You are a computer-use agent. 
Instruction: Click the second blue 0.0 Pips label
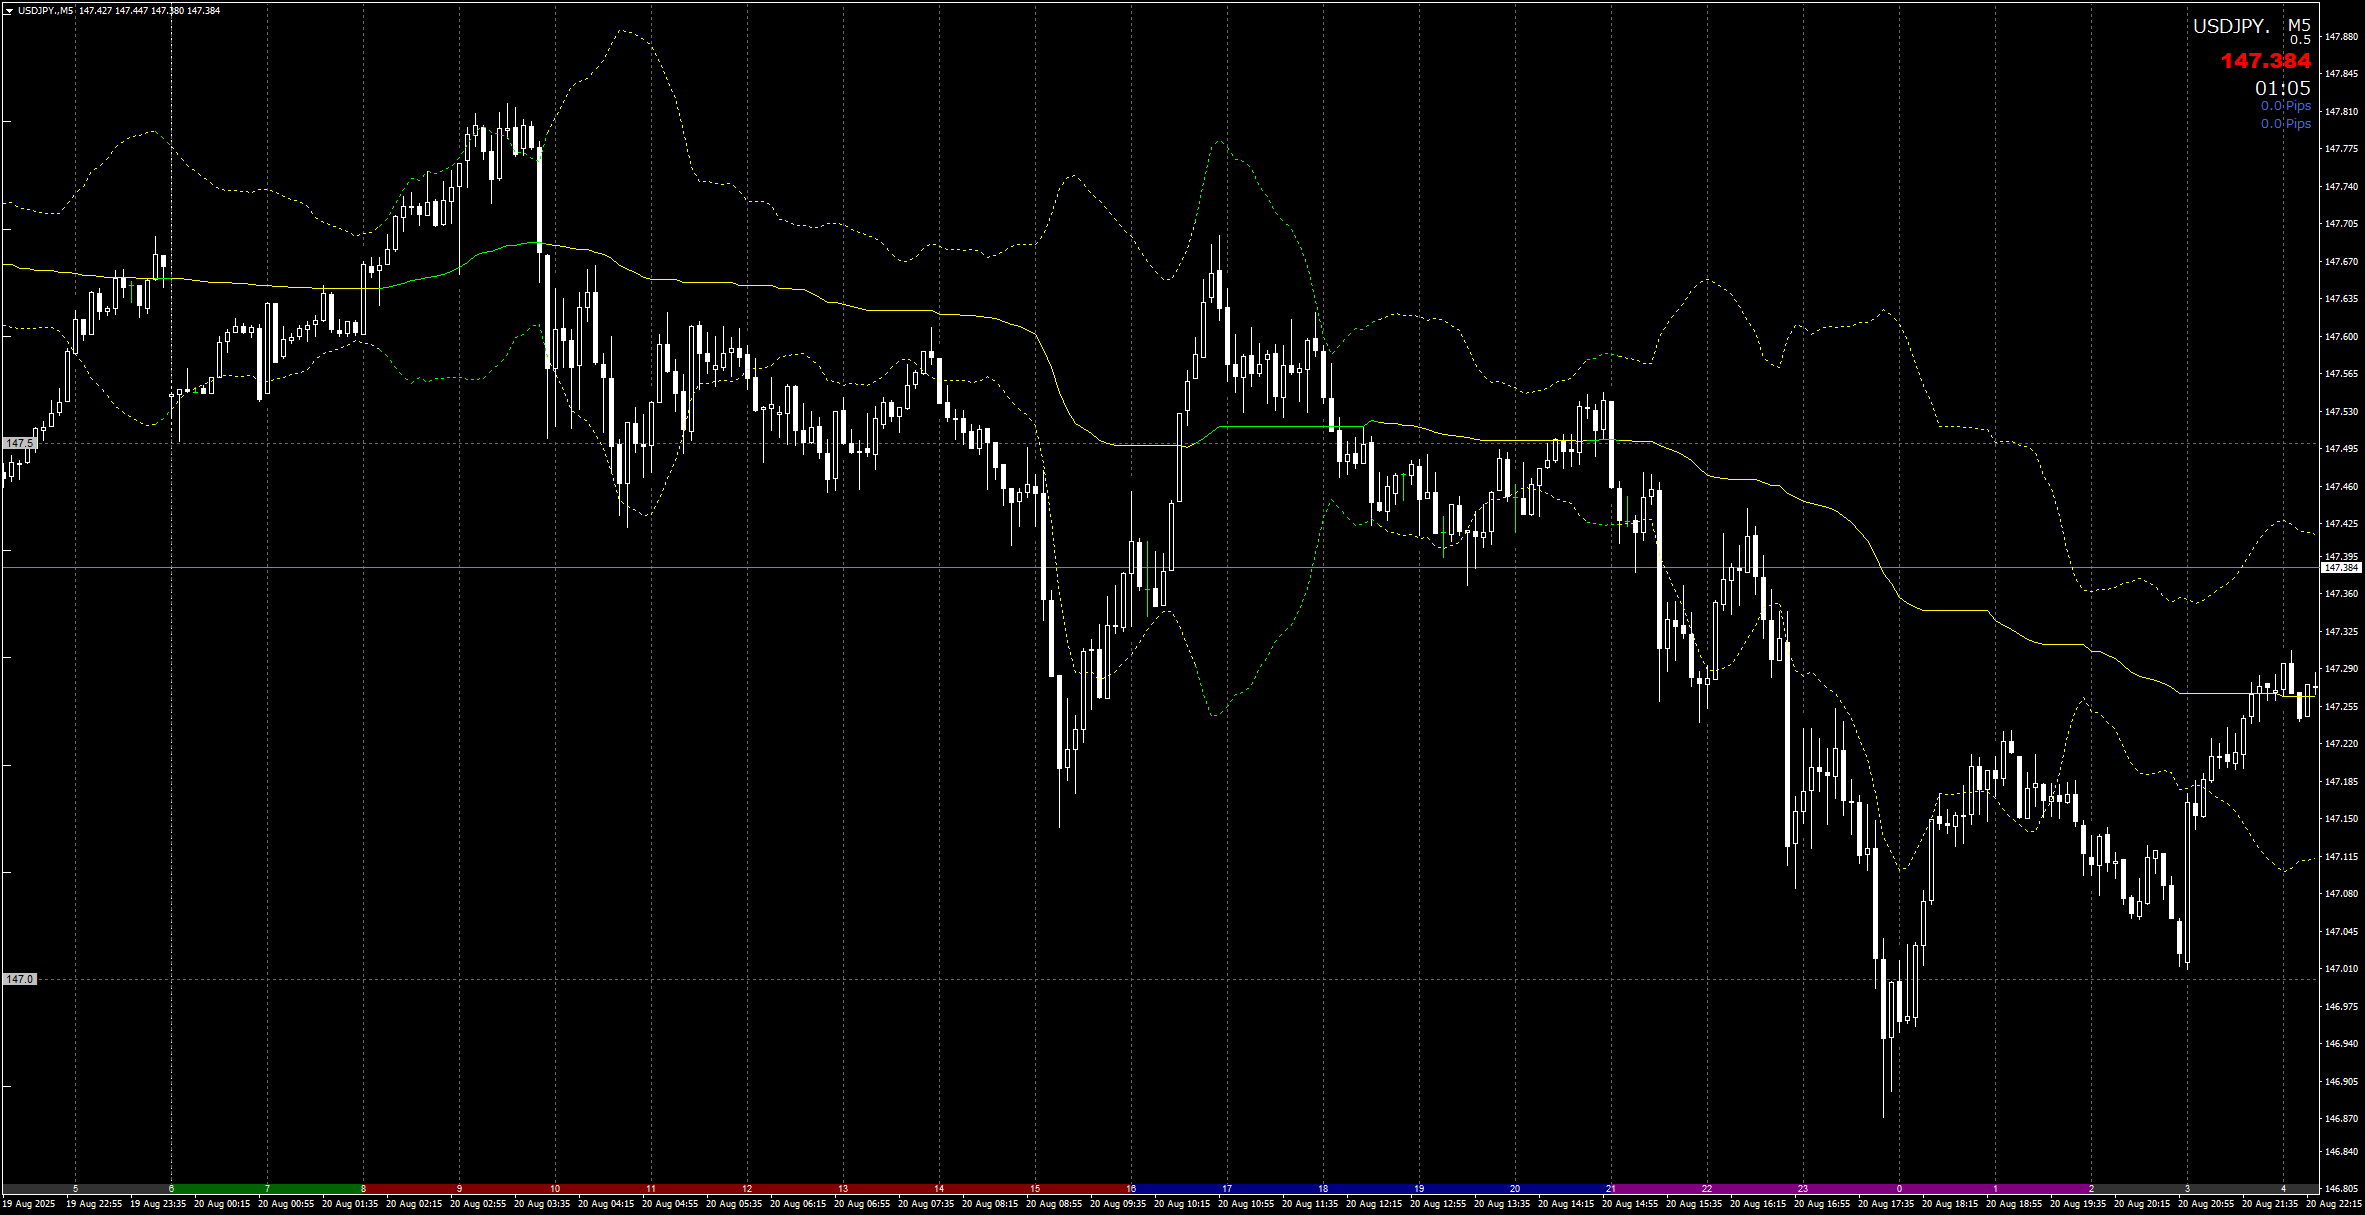click(2285, 124)
